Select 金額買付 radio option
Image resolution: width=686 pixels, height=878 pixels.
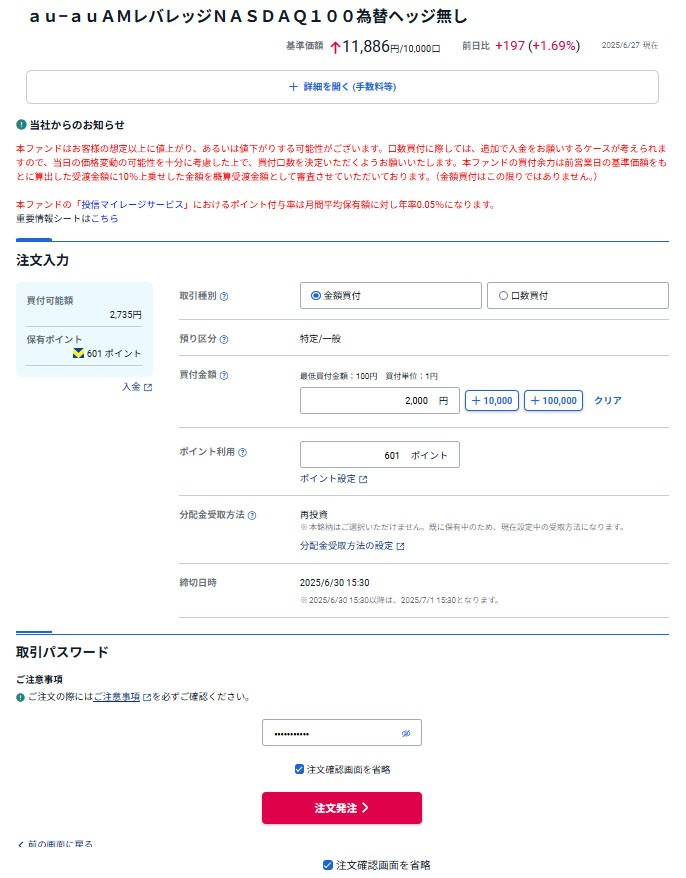coord(316,296)
